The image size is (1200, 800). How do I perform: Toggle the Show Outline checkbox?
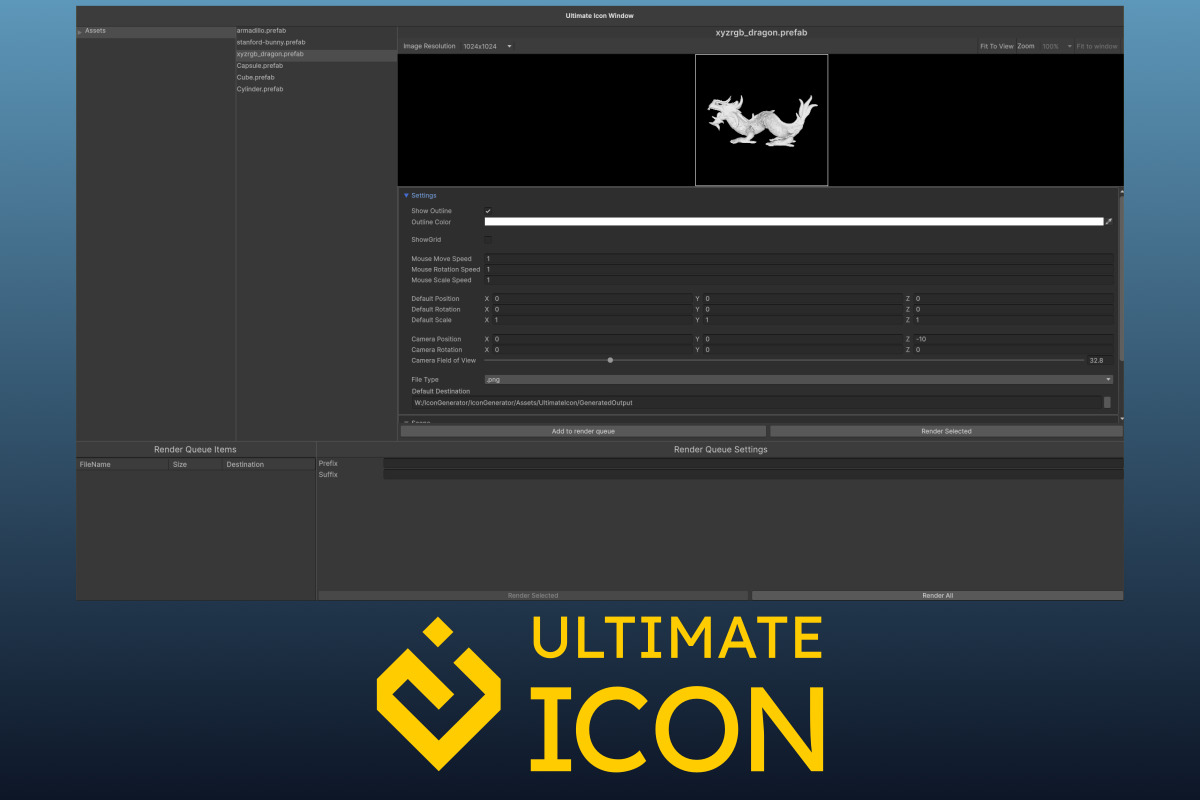point(488,211)
